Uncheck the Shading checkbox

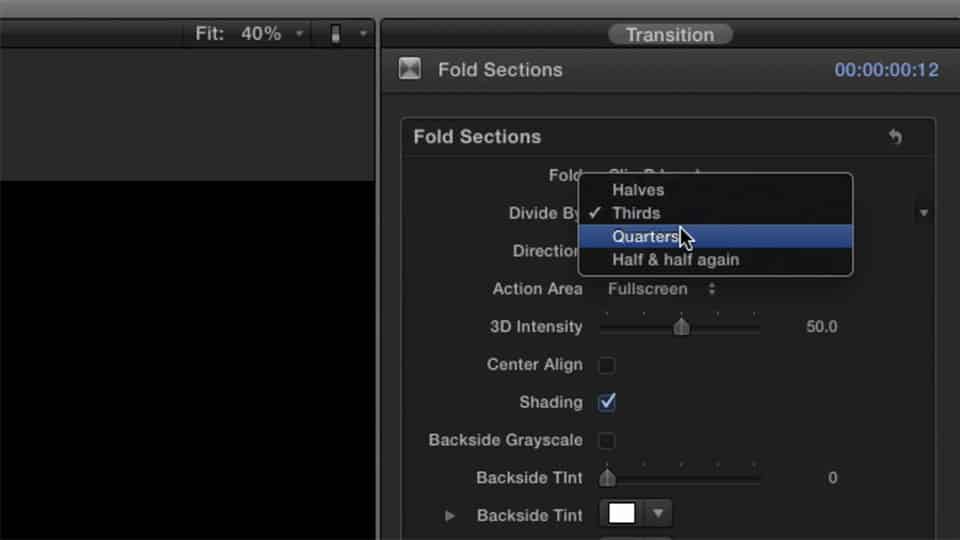pos(606,402)
